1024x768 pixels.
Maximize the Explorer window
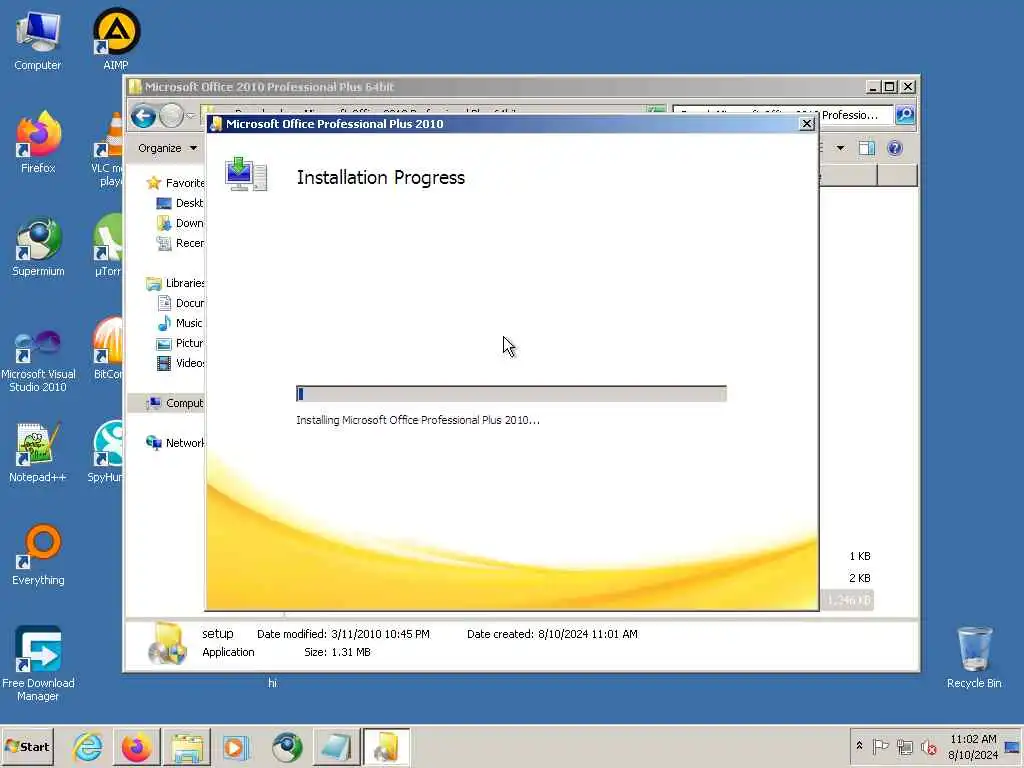click(x=890, y=86)
